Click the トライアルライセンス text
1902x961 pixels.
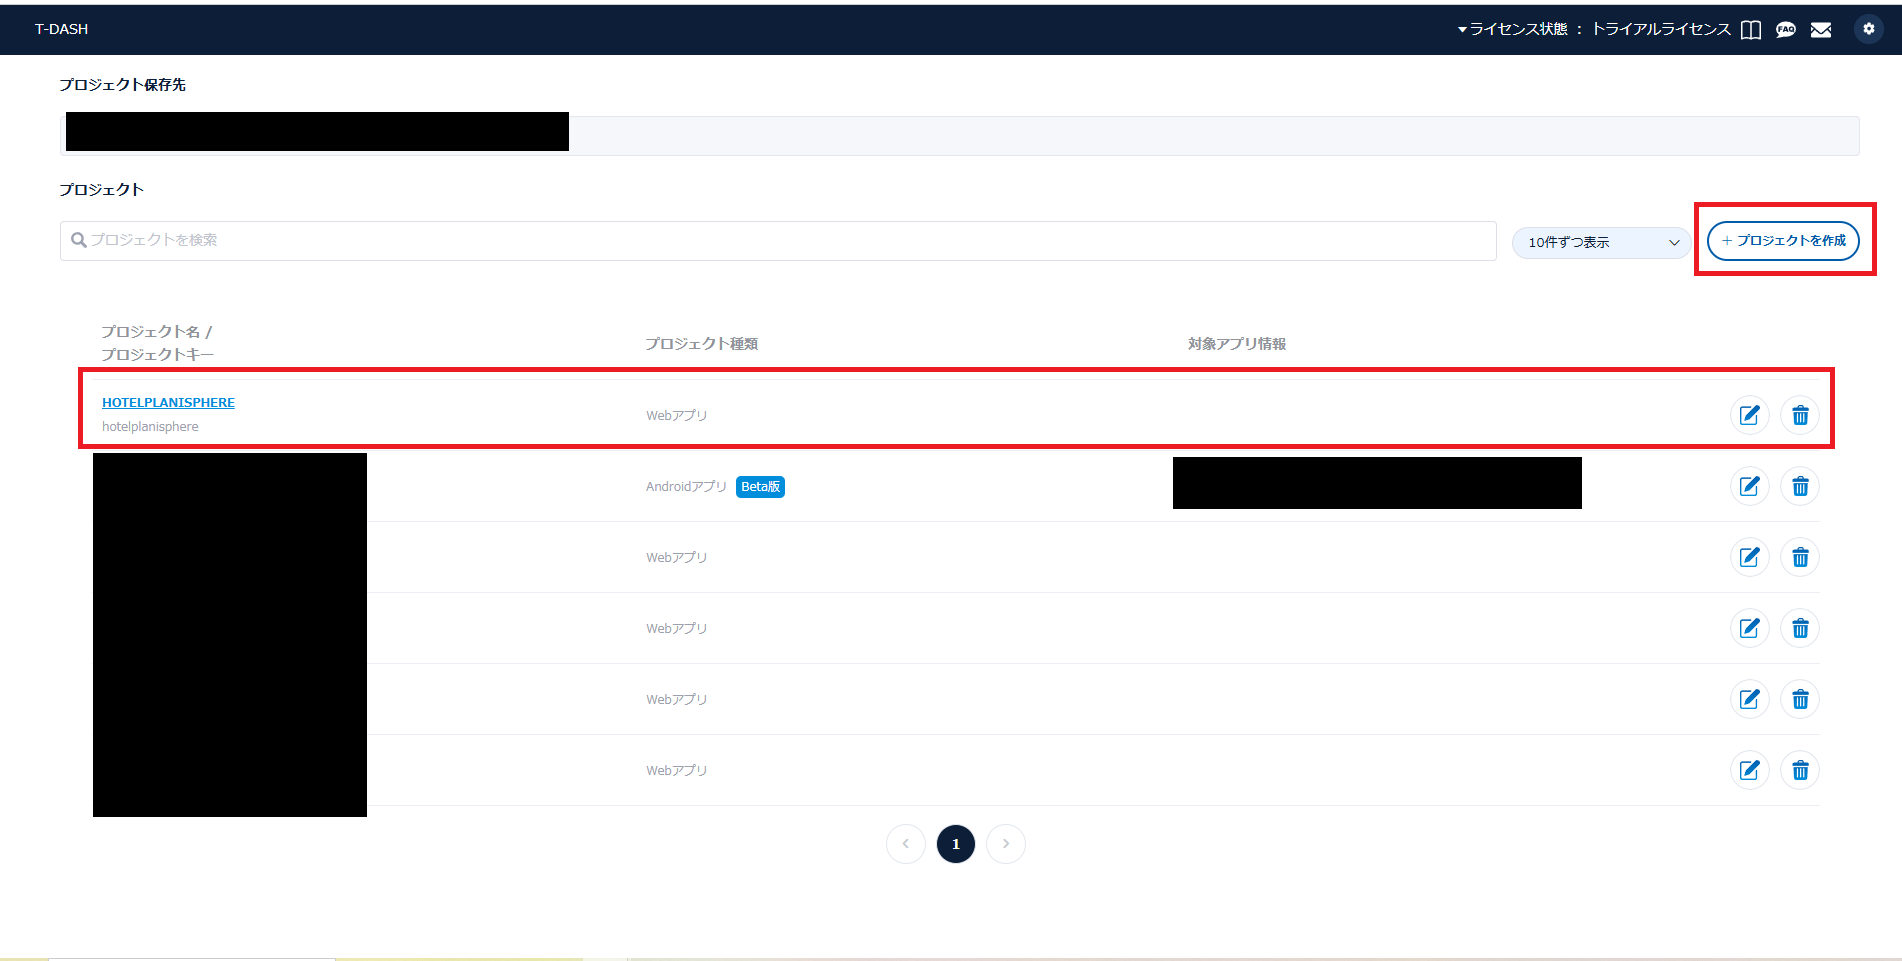pyautogui.click(x=1661, y=29)
